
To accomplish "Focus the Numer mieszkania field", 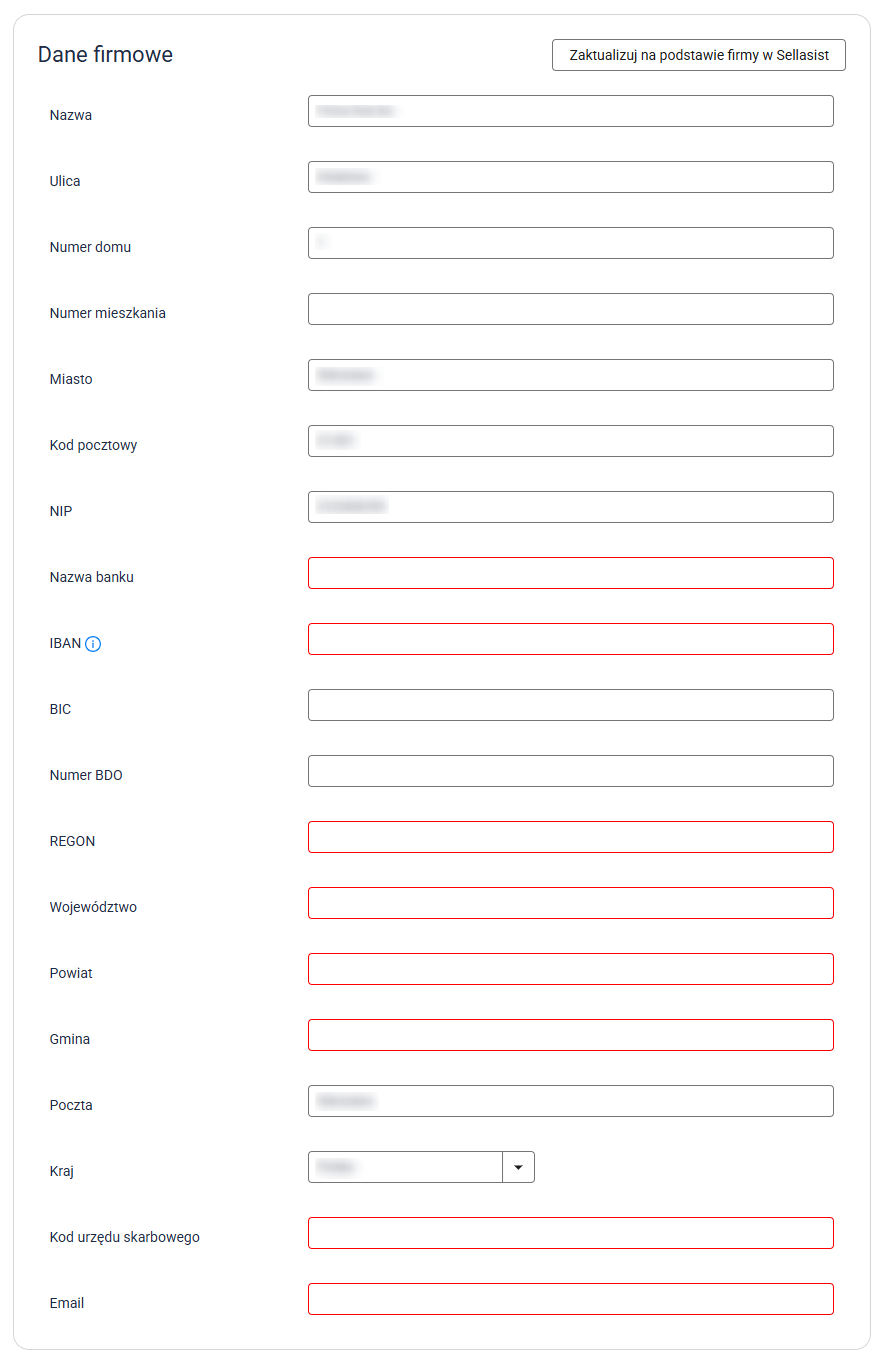I will [x=570, y=309].
